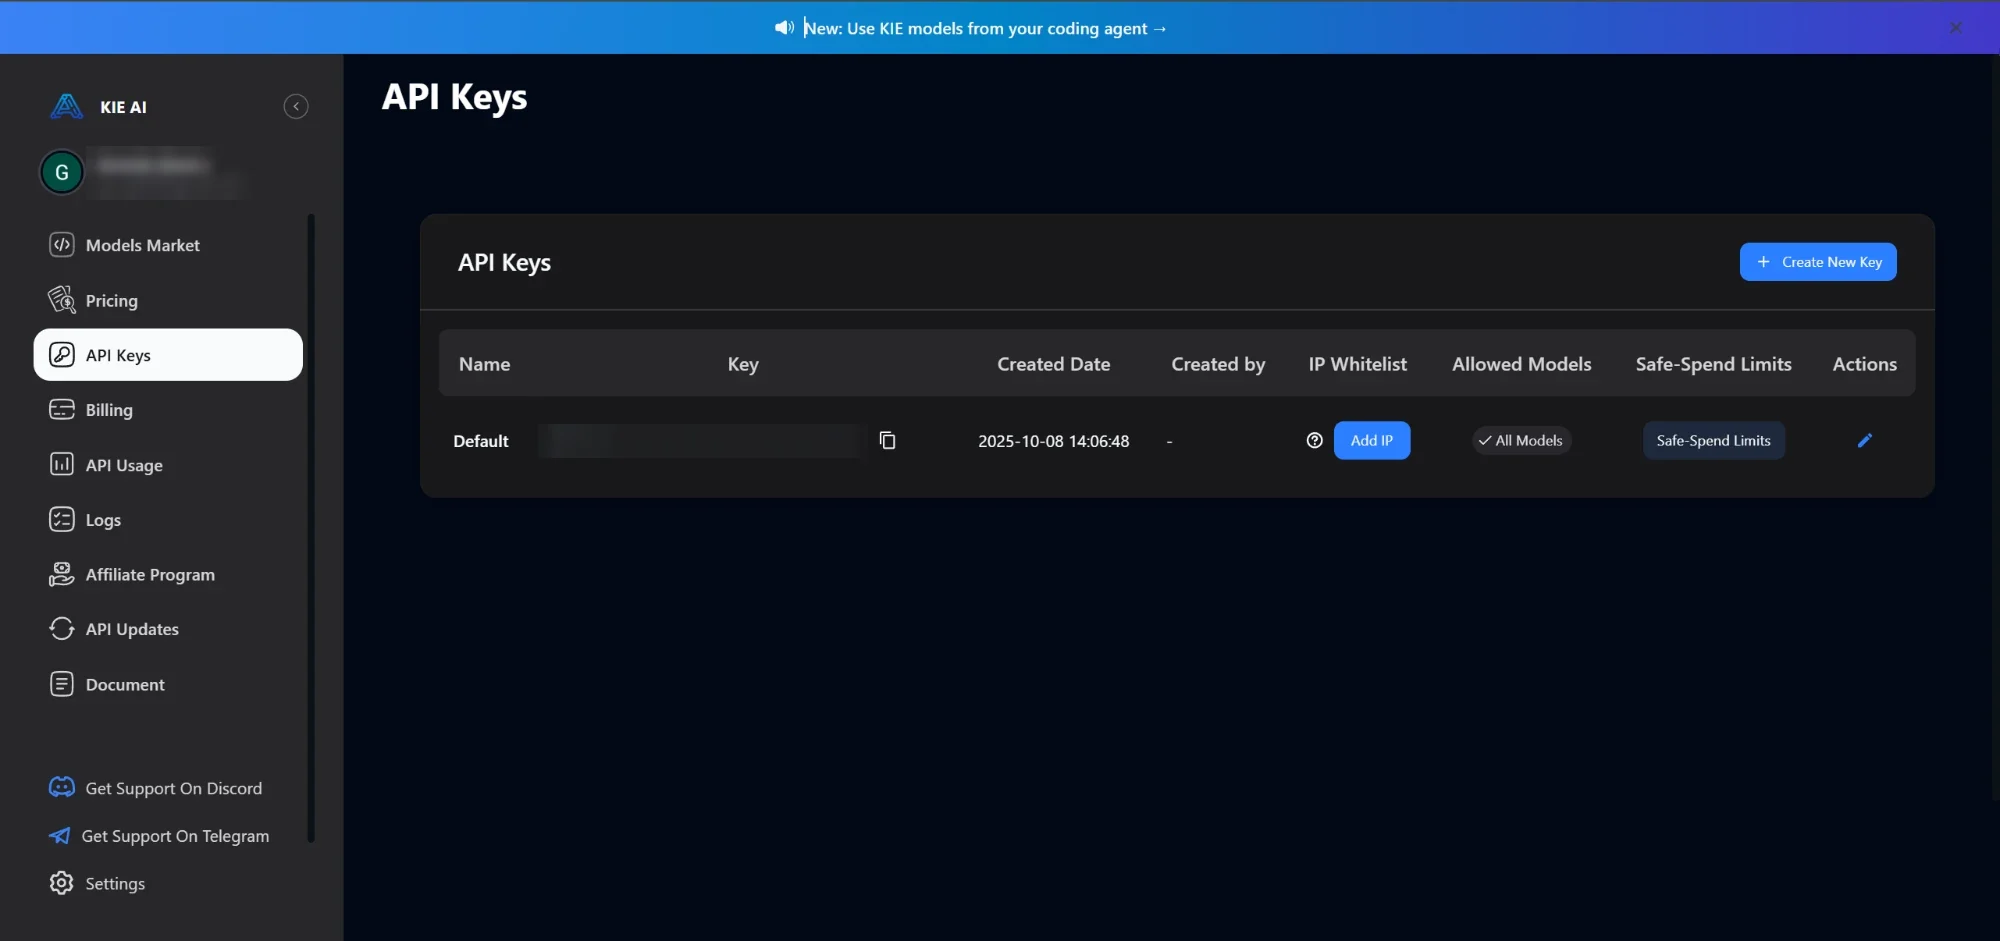Collapse the sidebar with the chevron button
The height and width of the screenshot is (941, 2000).
click(x=296, y=106)
